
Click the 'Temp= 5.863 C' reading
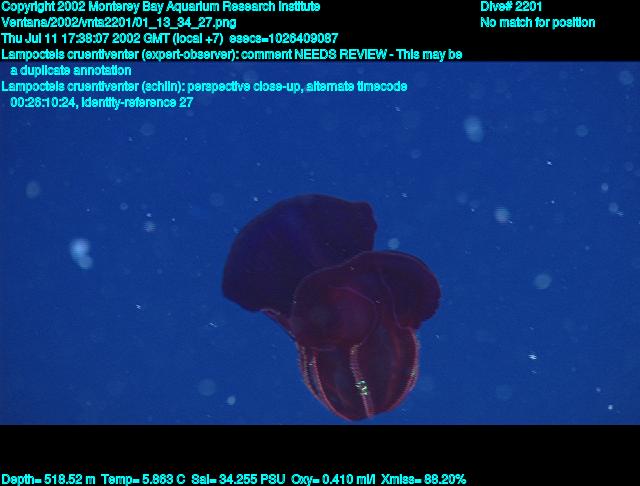tap(143, 479)
